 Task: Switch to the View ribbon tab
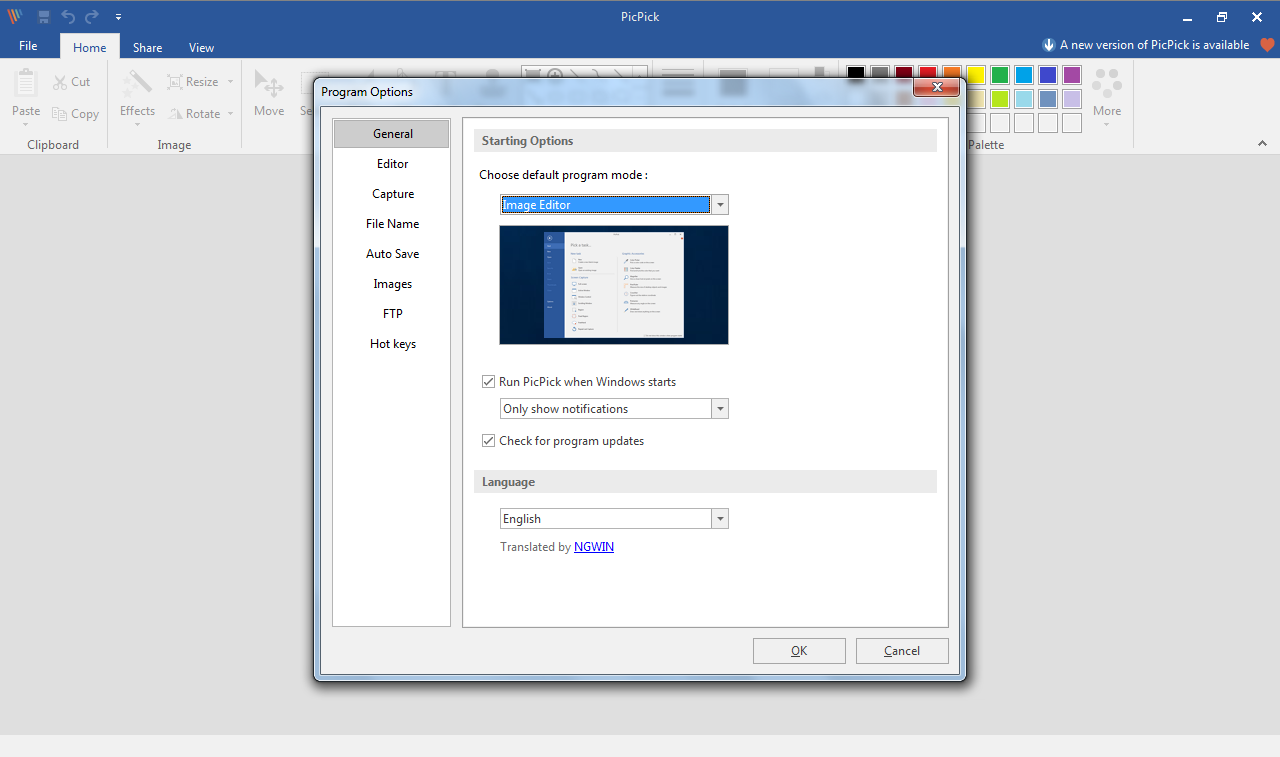[x=202, y=47]
